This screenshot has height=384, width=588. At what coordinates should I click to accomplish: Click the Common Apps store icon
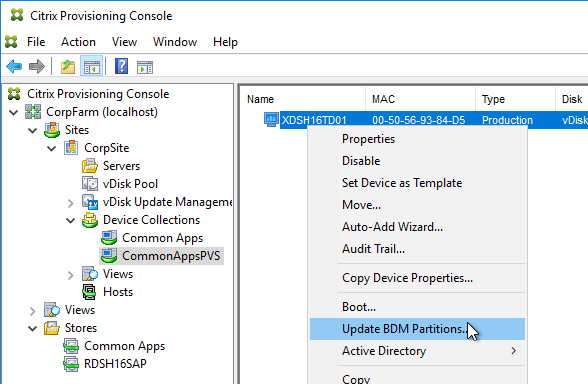pyautogui.click(x=71, y=346)
